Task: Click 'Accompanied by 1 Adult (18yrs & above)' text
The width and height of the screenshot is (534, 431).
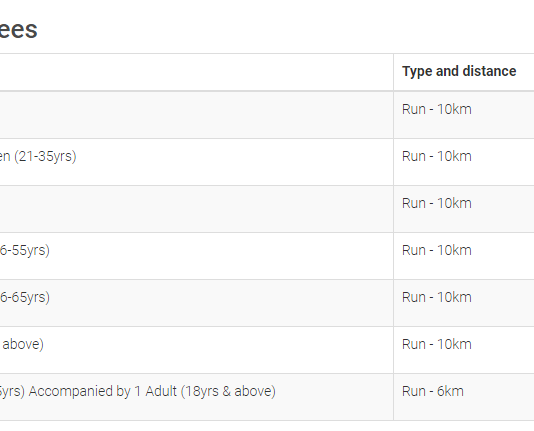Action: pos(152,392)
